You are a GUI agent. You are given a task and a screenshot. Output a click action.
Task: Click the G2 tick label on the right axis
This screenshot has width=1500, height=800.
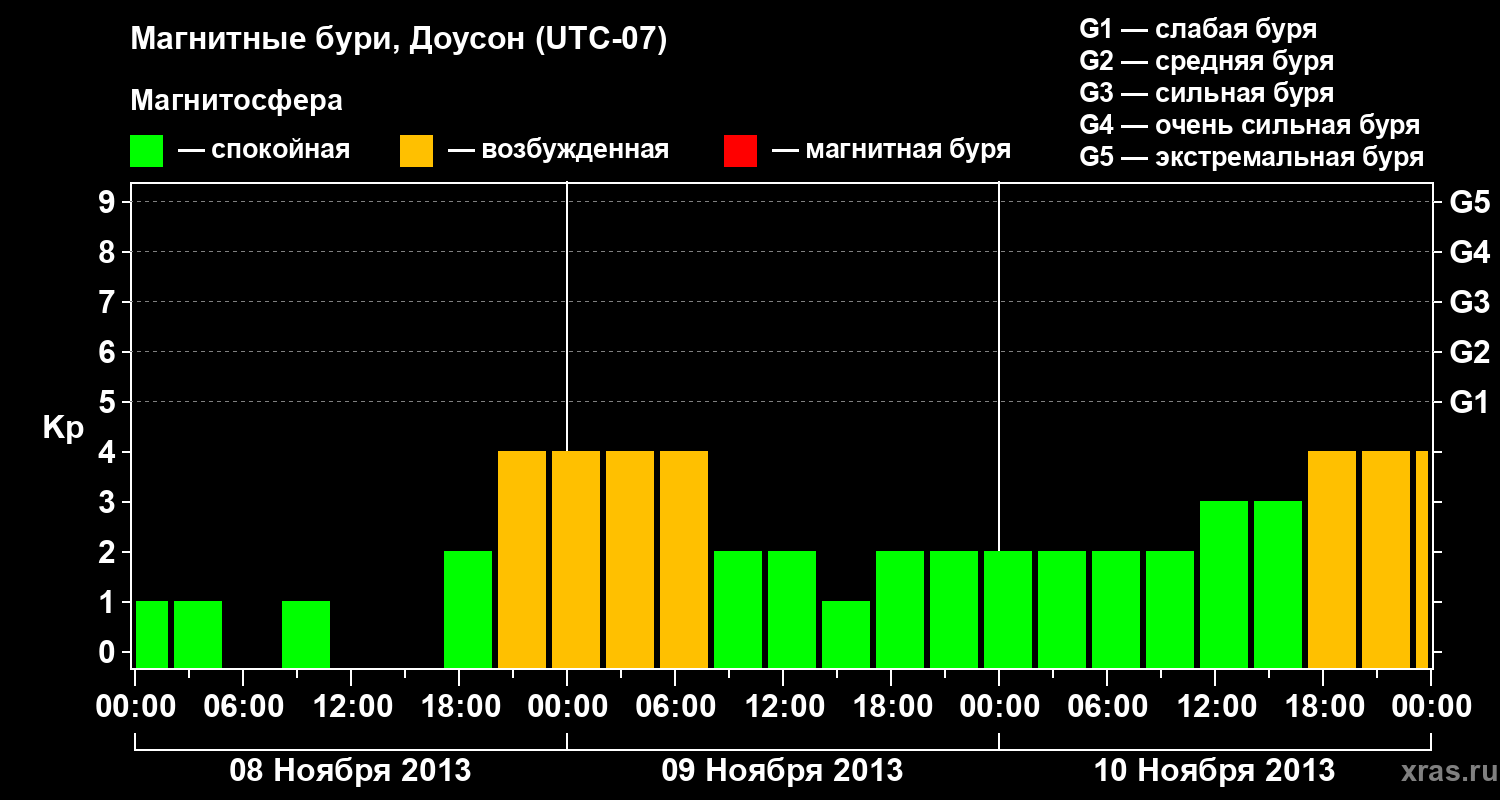click(x=1469, y=353)
